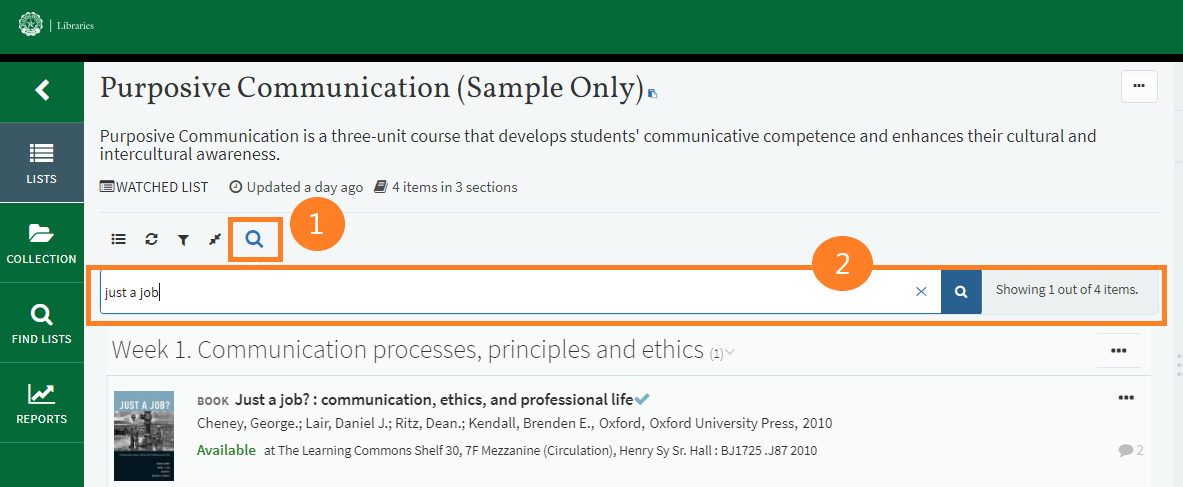The height and width of the screenshot is (487, 1183).
Task: Open the filter funnel icon
Action: [x=183, y=239]
